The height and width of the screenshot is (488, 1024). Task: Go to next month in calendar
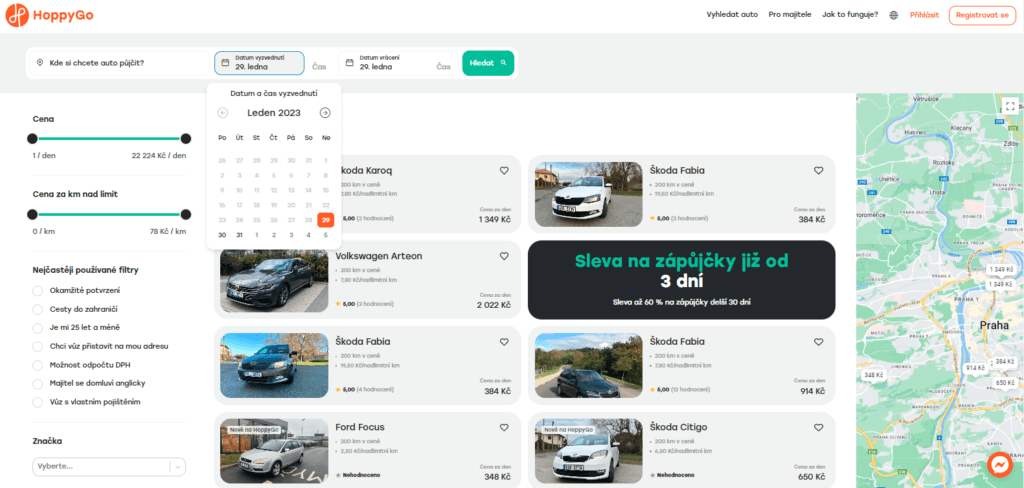[325, 113]
